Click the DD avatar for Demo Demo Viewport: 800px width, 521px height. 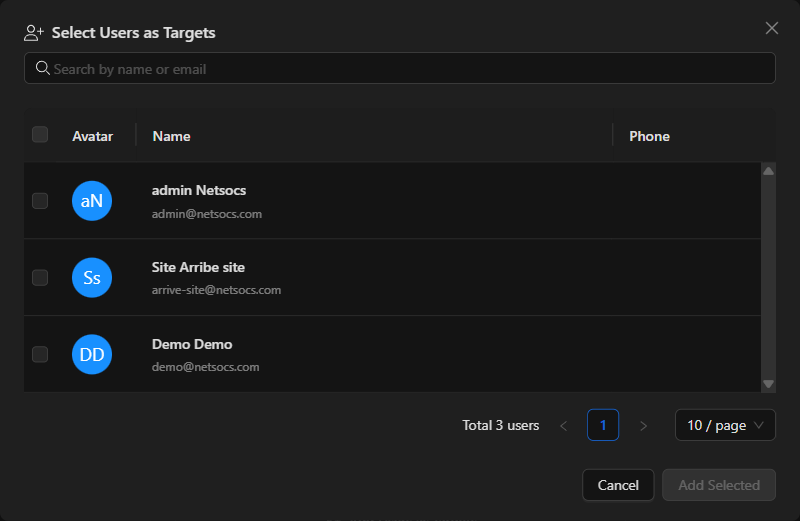coord(92,354)
